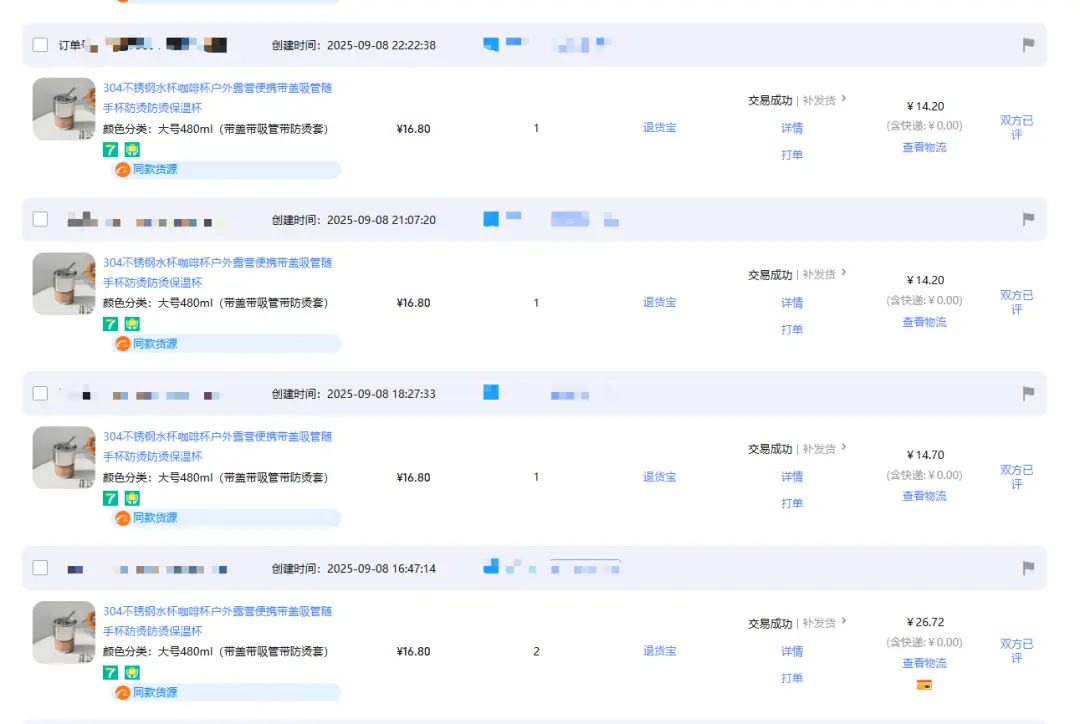
Task: Click the green 7-day icon in the first order
Action: coord(111,149)
